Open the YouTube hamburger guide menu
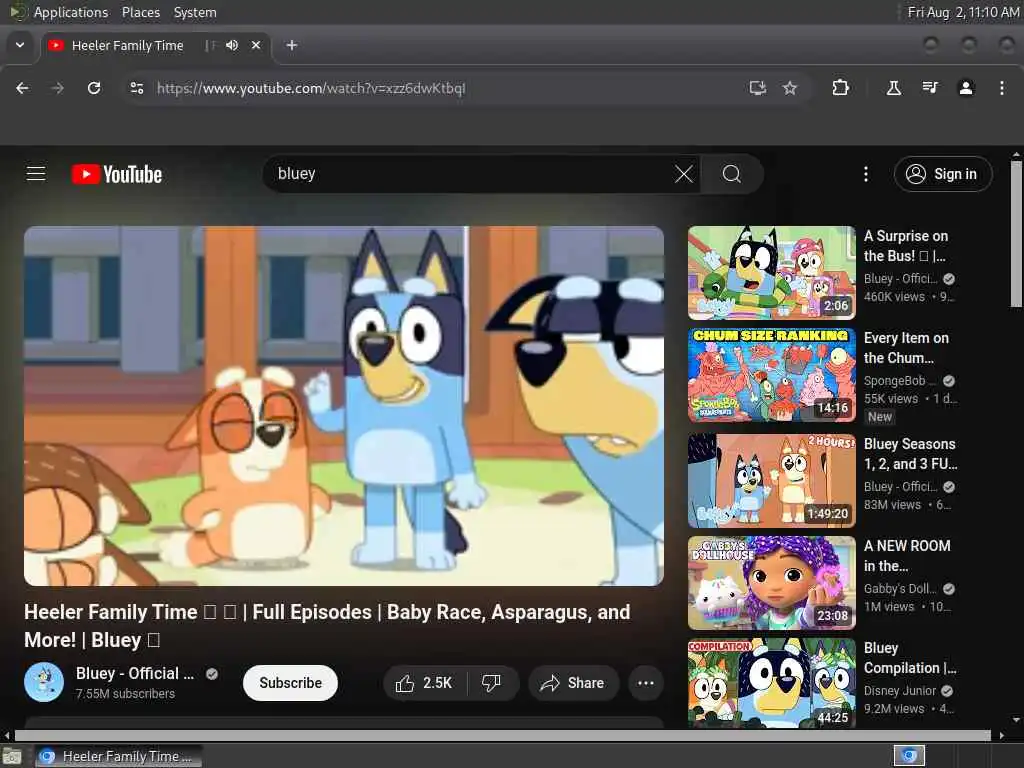Screen dimensions: 1024x768 [x=36, y=174]
